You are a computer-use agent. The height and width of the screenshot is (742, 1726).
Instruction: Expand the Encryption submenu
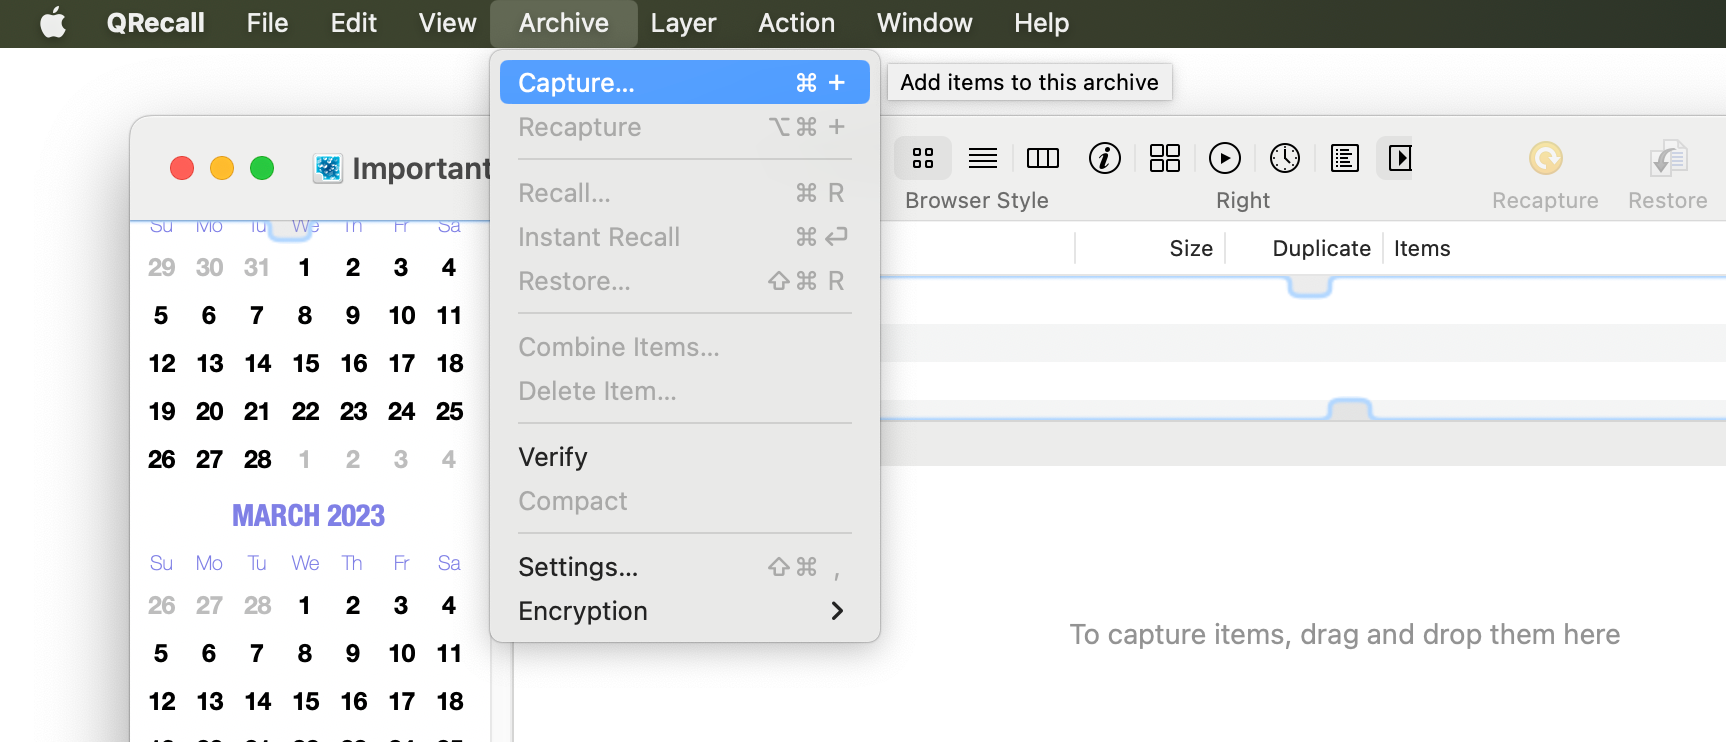[x=684, y=611]
